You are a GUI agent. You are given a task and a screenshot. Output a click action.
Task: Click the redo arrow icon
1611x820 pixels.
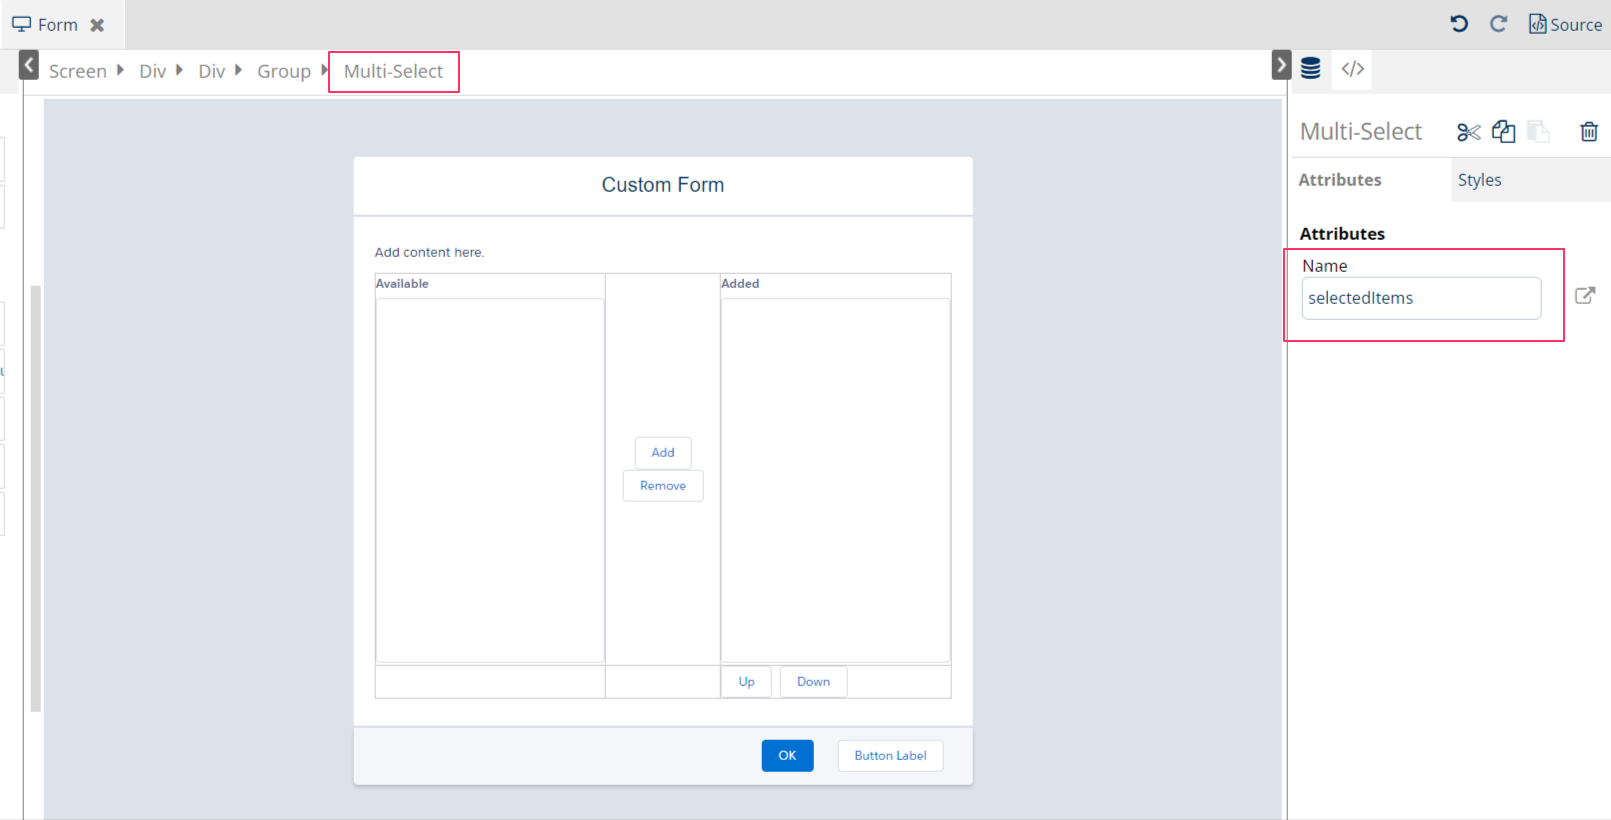[x=1498, y=24]
